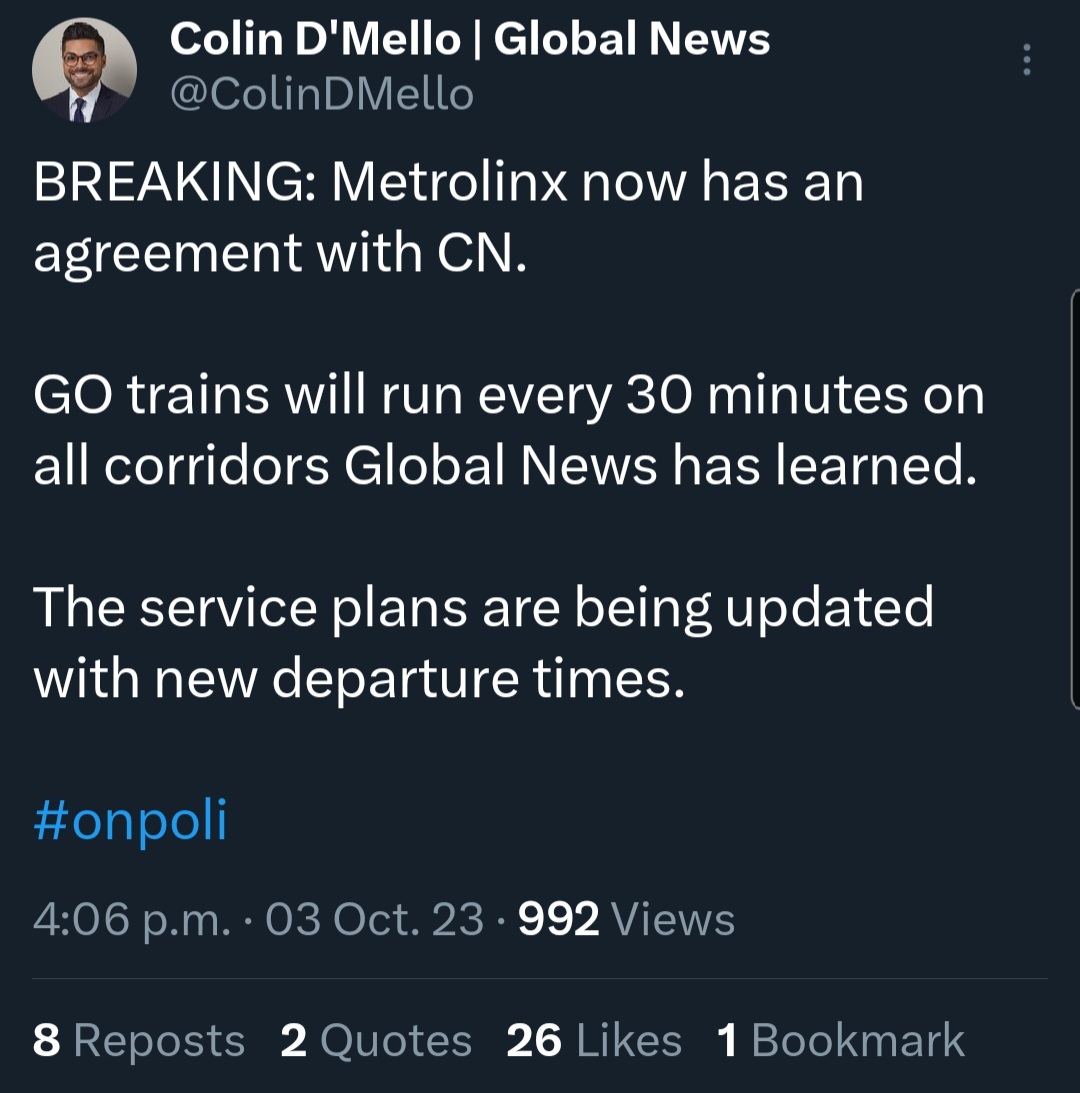Click the 4:06 p.m. timestamp
The width and height of the screenshot is (1080, 1093).
point(132,920)
